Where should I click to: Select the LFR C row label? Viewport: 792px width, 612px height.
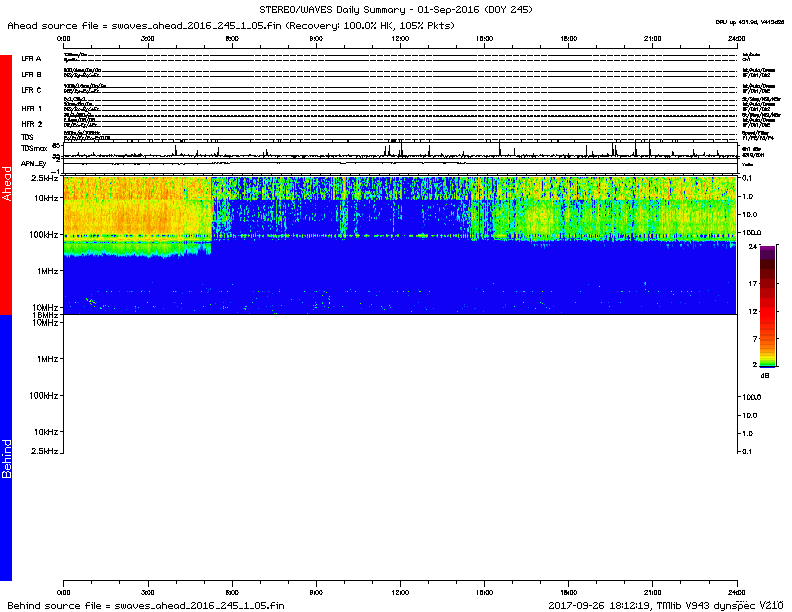click(x=31, y=90)
